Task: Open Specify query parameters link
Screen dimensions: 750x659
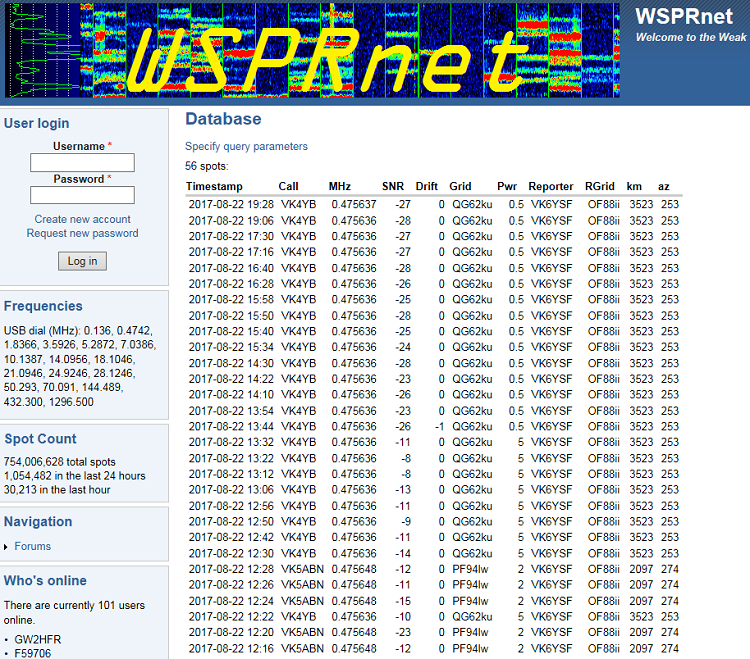Action: [246, 146]
